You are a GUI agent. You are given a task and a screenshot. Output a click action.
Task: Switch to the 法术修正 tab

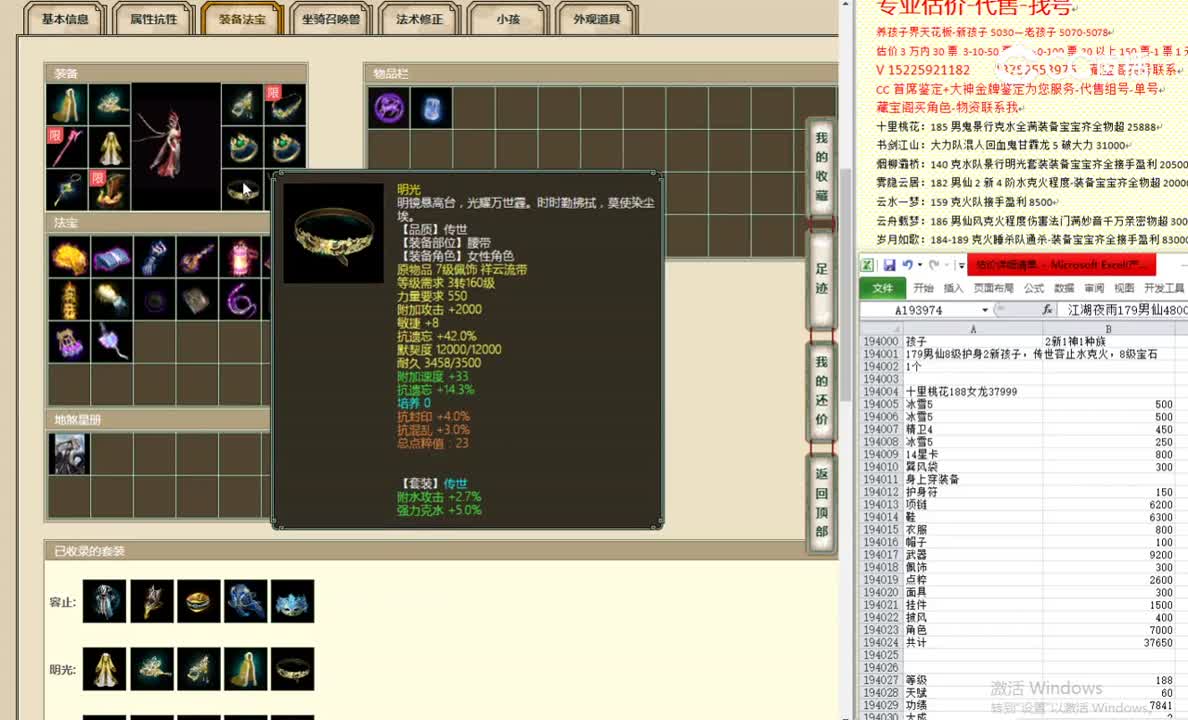pos(420,19)
